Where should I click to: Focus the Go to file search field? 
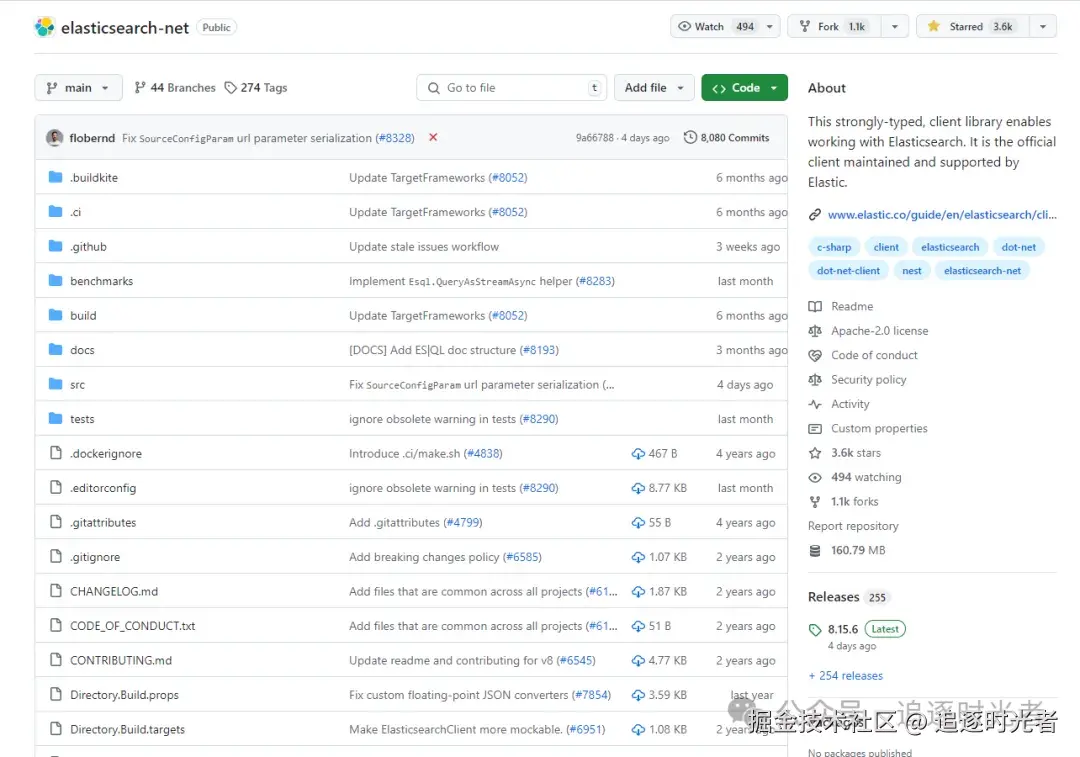(x=511, y=87)
